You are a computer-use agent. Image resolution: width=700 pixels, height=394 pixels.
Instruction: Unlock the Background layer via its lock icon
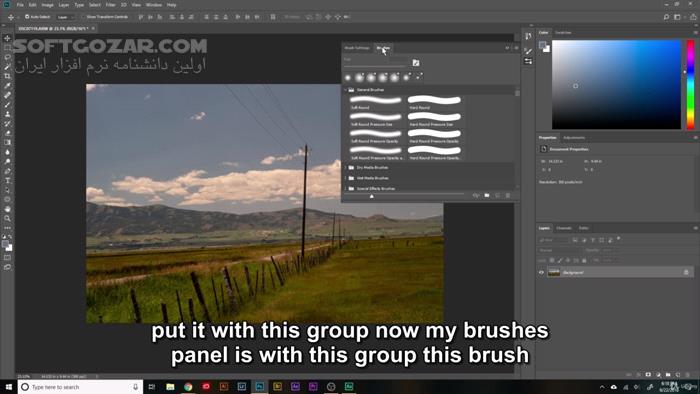coord(686,272)
